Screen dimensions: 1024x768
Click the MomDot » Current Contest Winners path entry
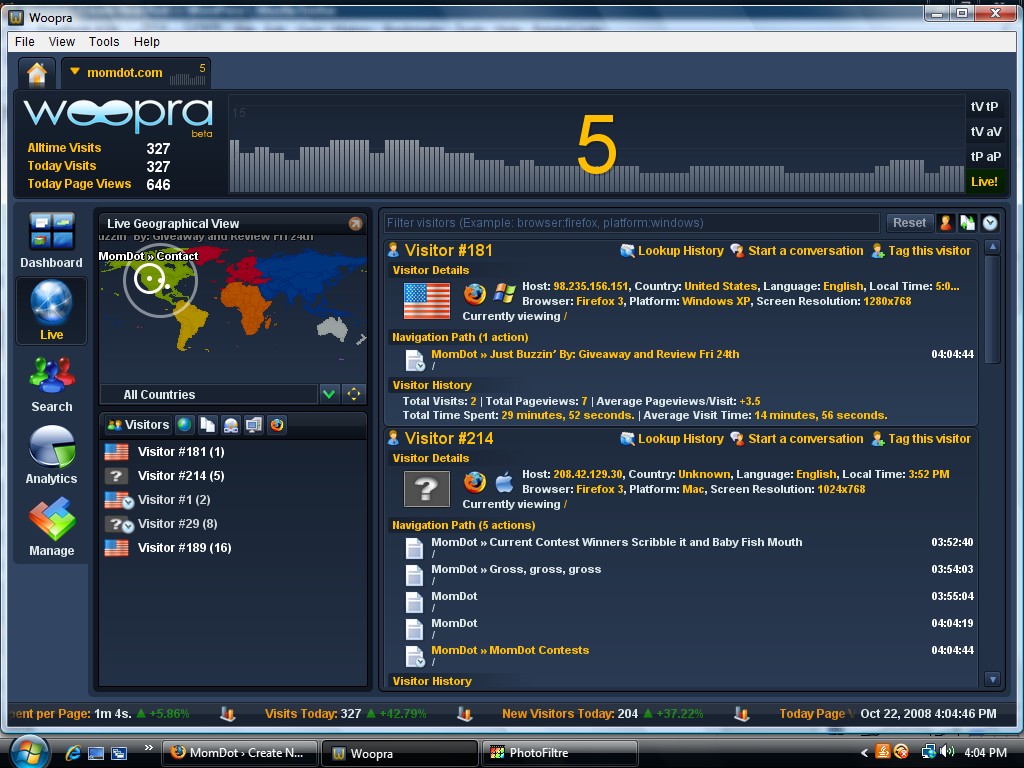616,542
